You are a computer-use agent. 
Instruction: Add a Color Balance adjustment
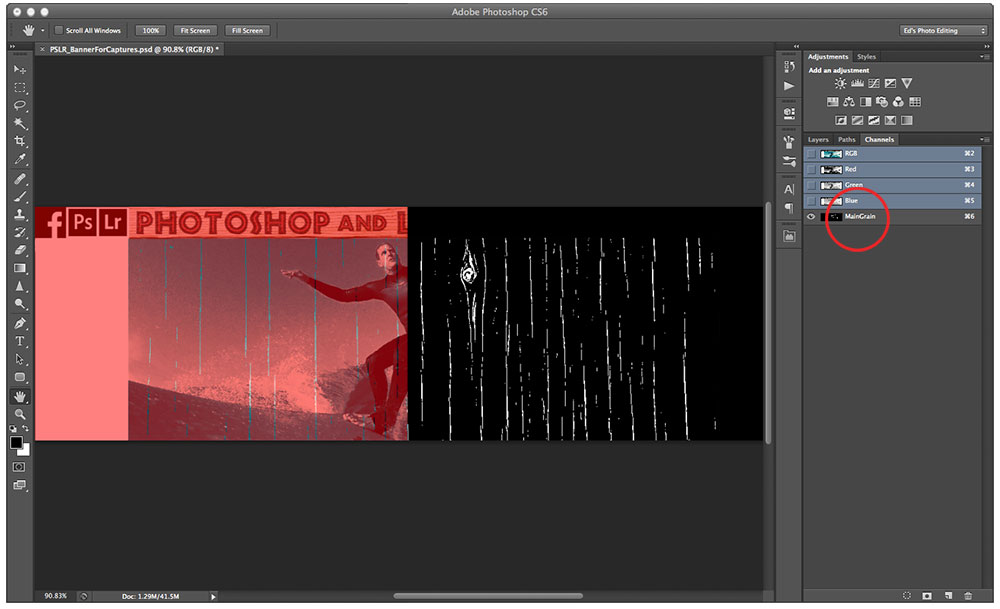click(849, 102)
